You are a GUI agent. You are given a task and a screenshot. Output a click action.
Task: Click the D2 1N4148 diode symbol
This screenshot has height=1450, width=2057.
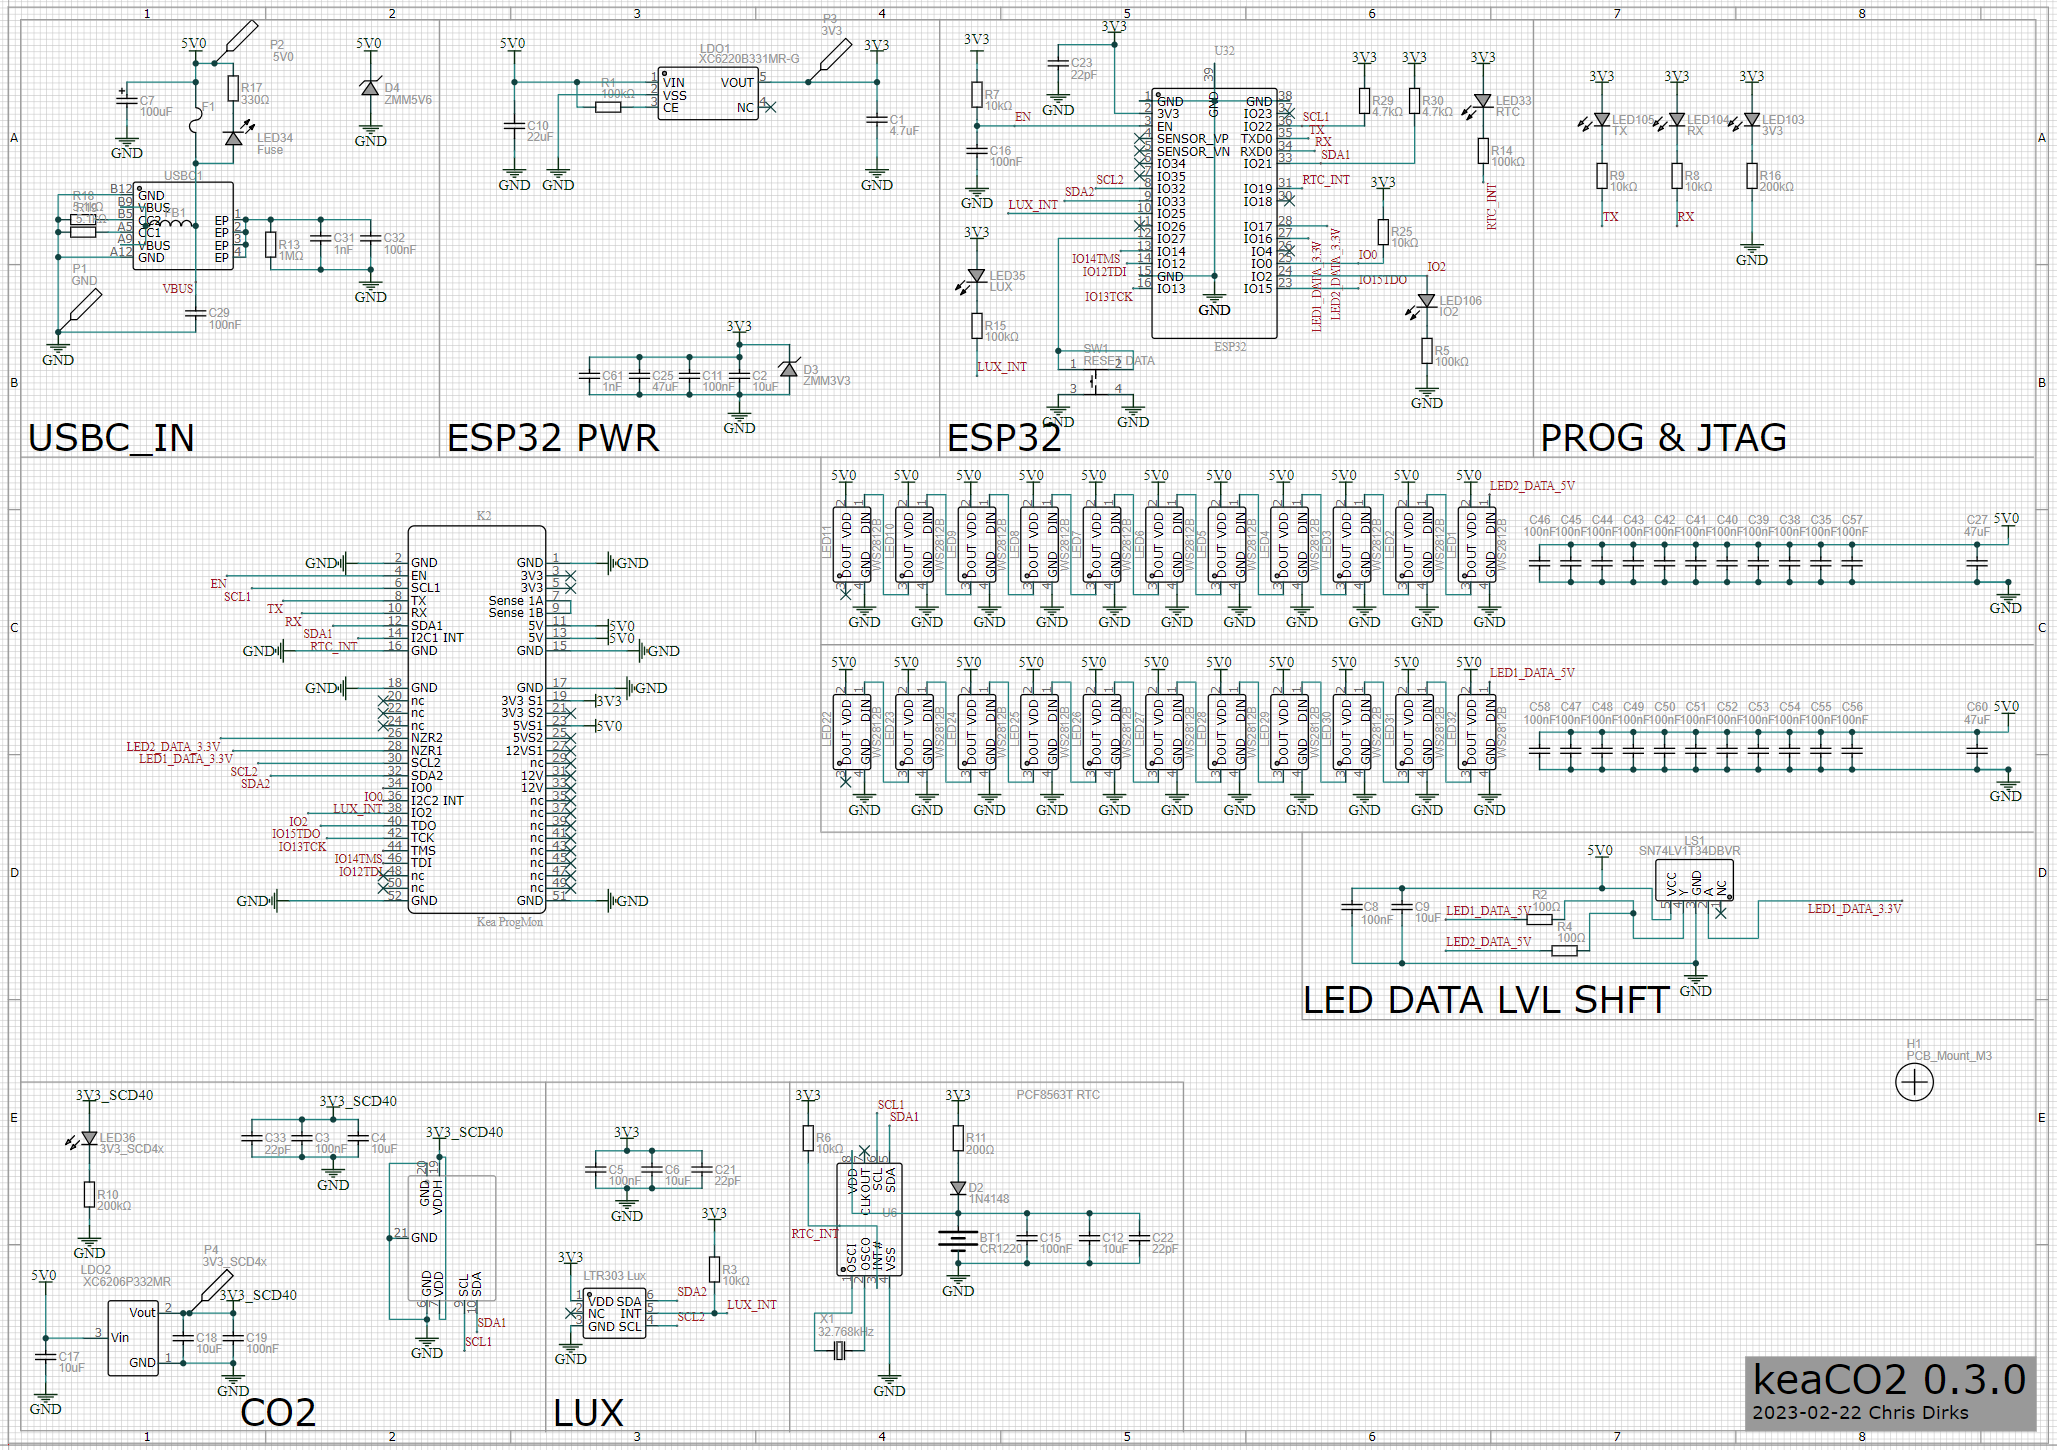[x=958, y=1188]
